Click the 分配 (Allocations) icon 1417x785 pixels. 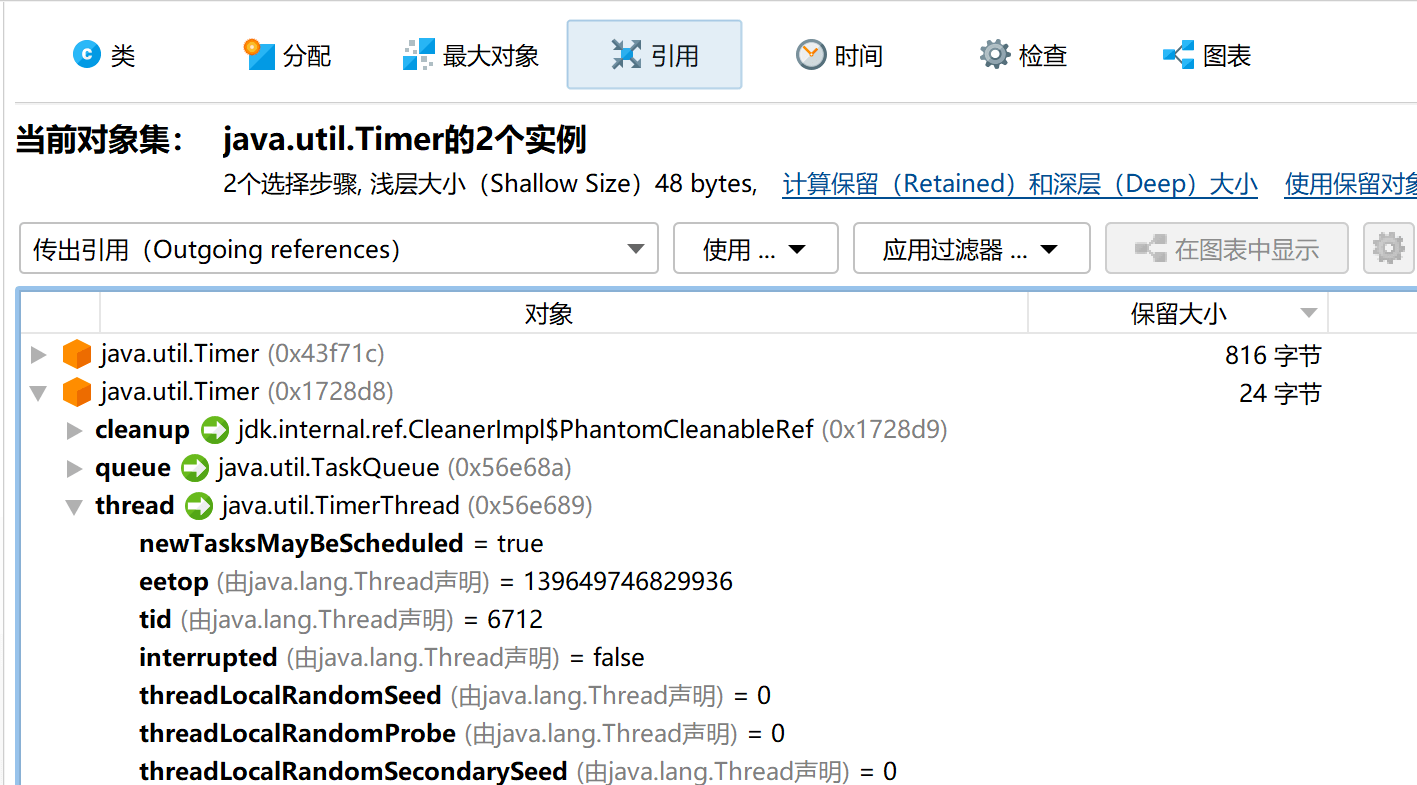coord(258,54)
